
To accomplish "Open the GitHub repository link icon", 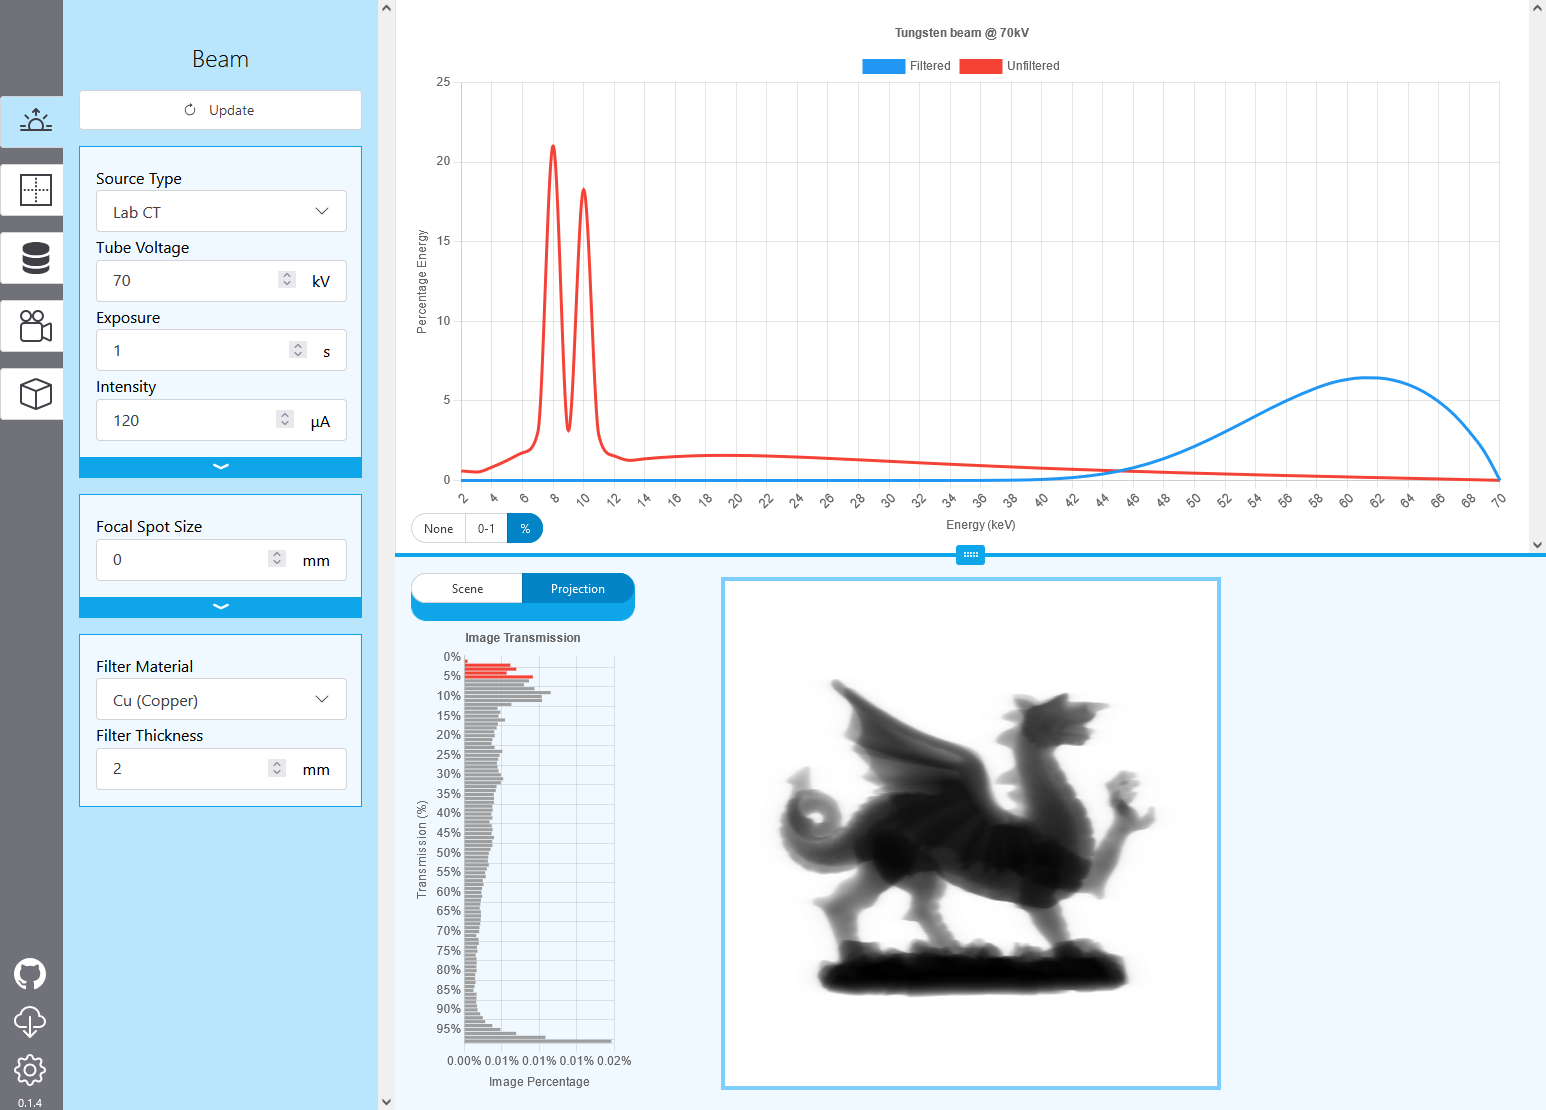I will click(x=30, y=974).
